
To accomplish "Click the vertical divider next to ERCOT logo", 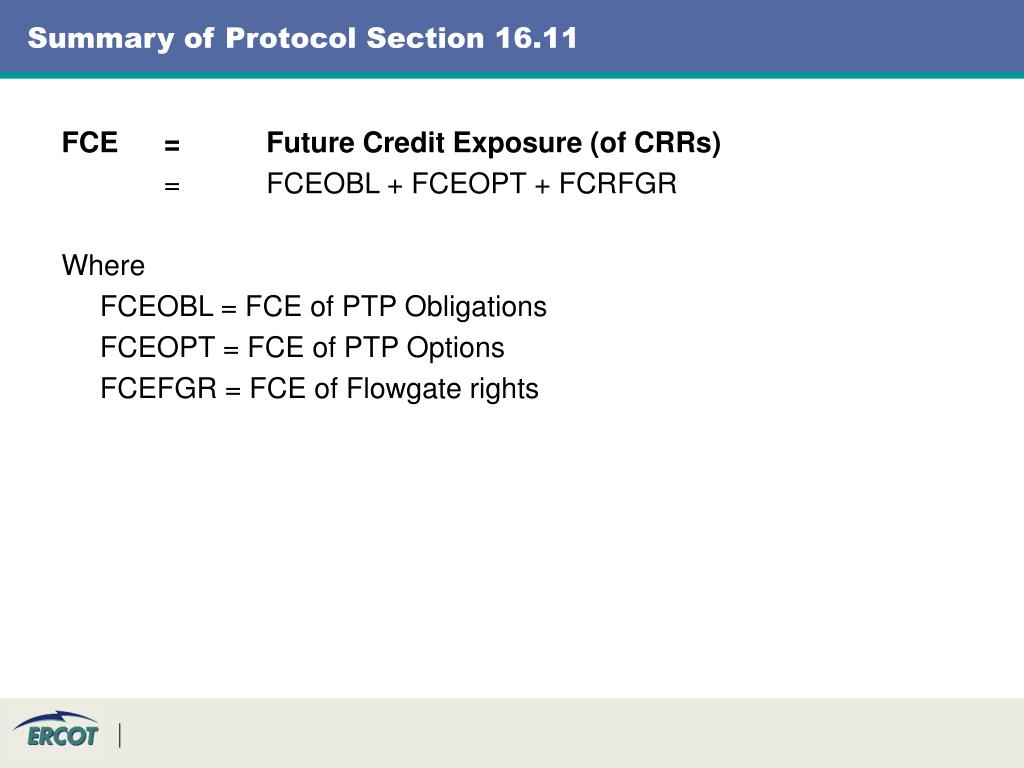I will tap(120, 735).
